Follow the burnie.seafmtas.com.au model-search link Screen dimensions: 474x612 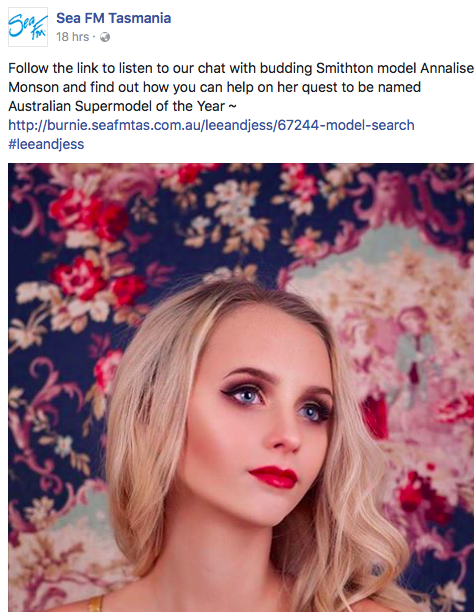(211, 125)
